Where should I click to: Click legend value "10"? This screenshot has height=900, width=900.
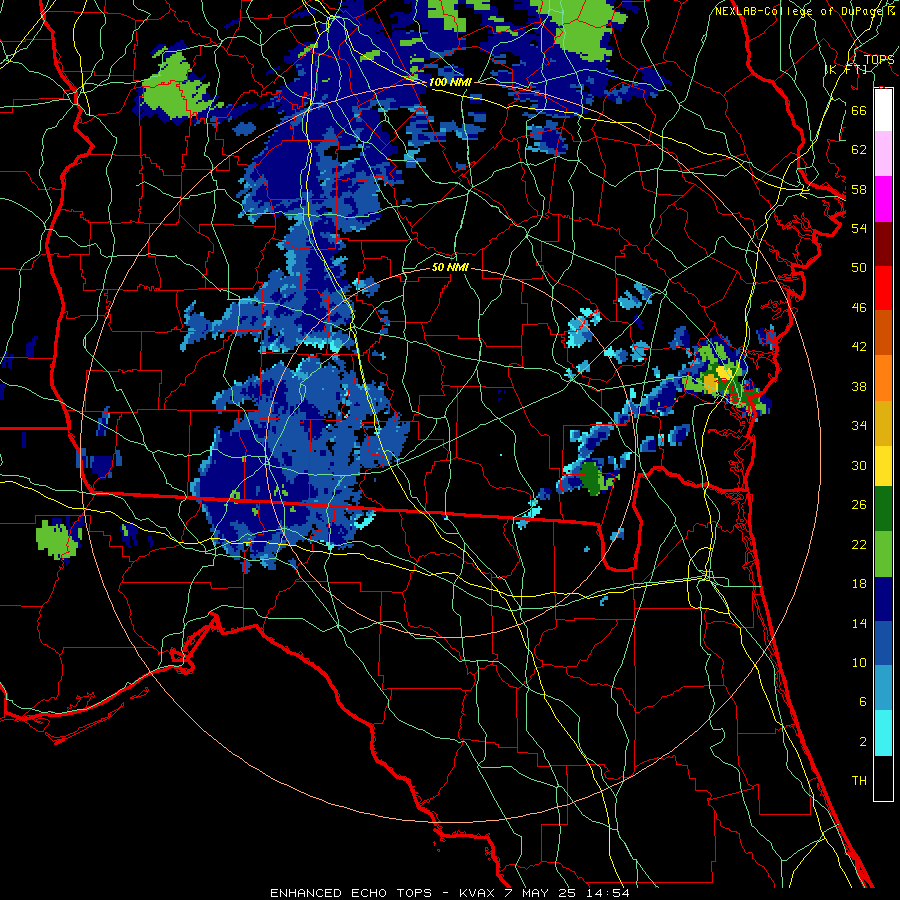pyautogui.click(x=859, y=662)
